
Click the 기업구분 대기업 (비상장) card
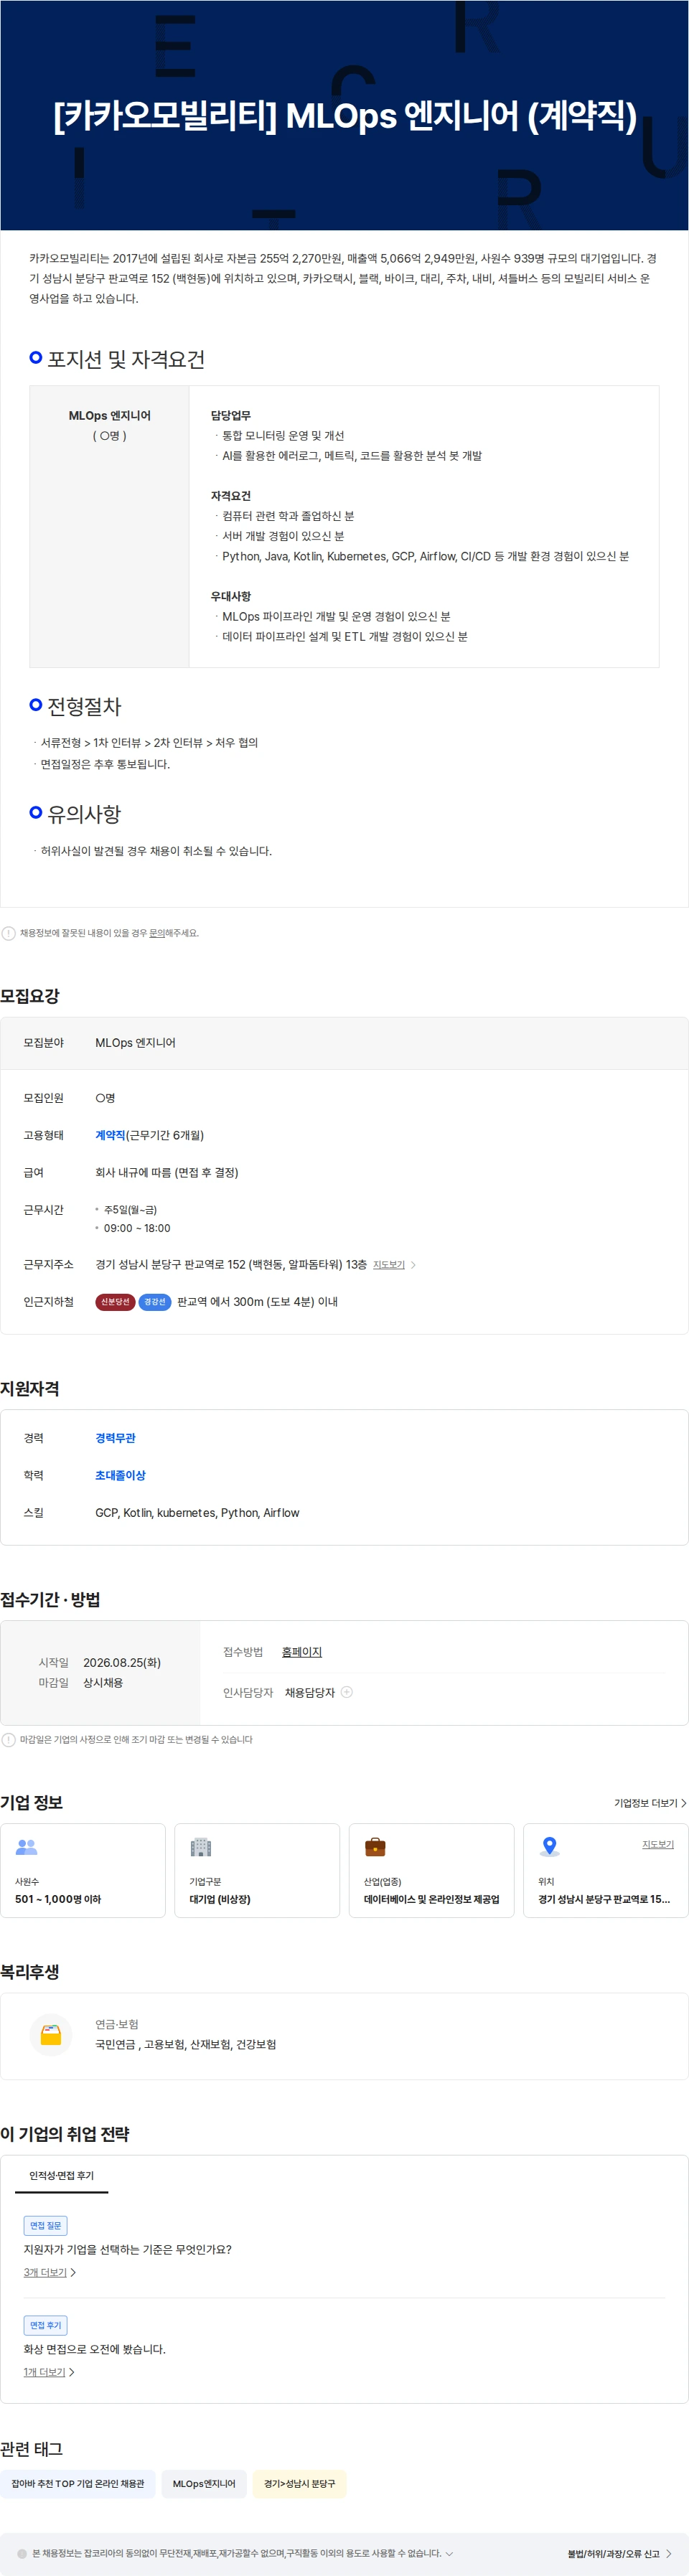click(x=257, y=1870)
